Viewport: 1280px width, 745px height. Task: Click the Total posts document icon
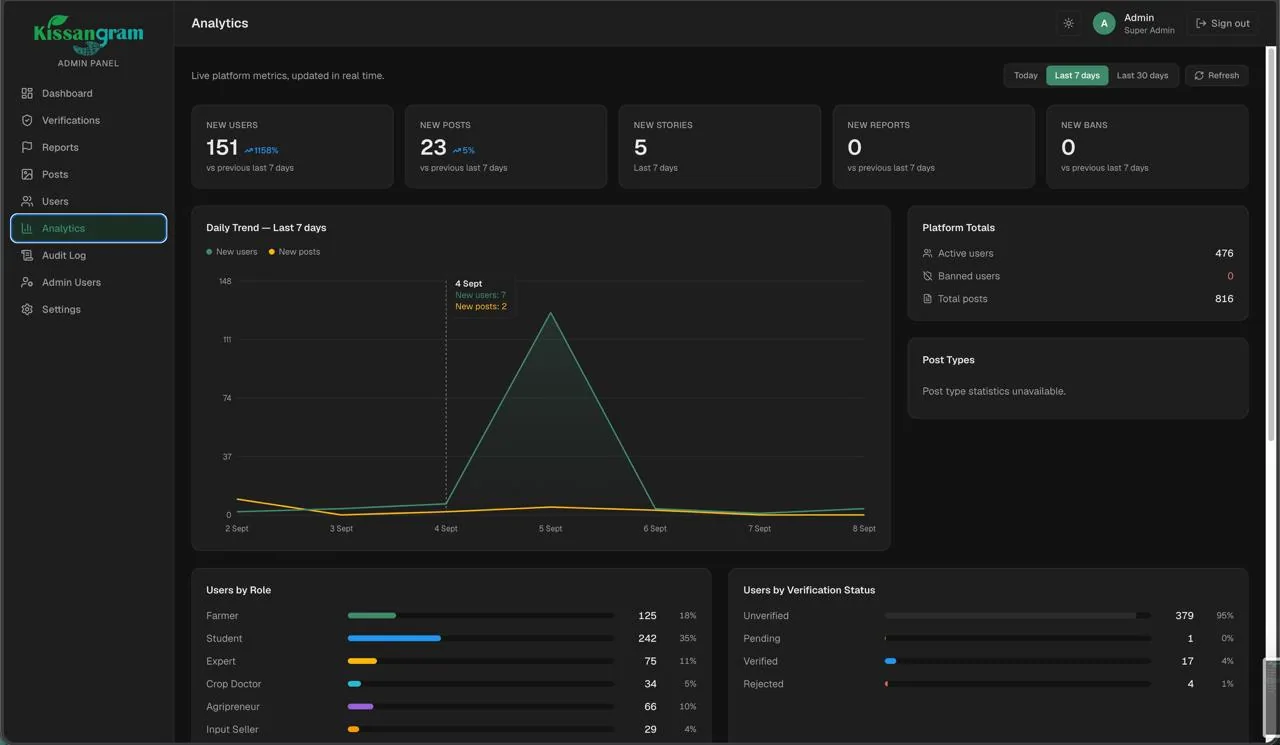point(927,299)
